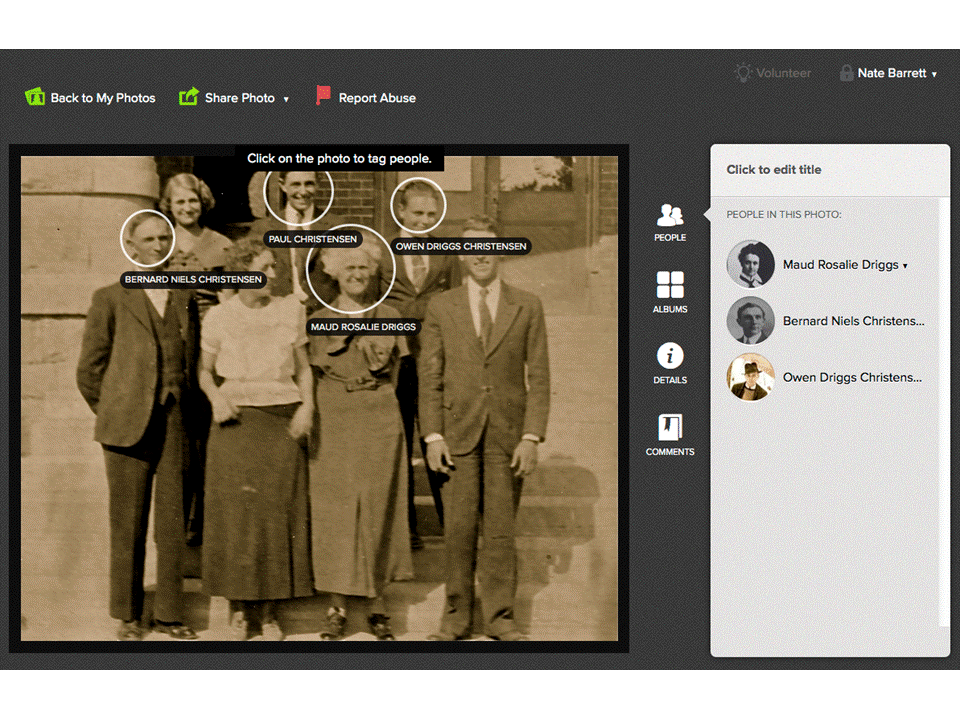Select the Volunteer menu item
960x720 pixels.
click(783, 73)
